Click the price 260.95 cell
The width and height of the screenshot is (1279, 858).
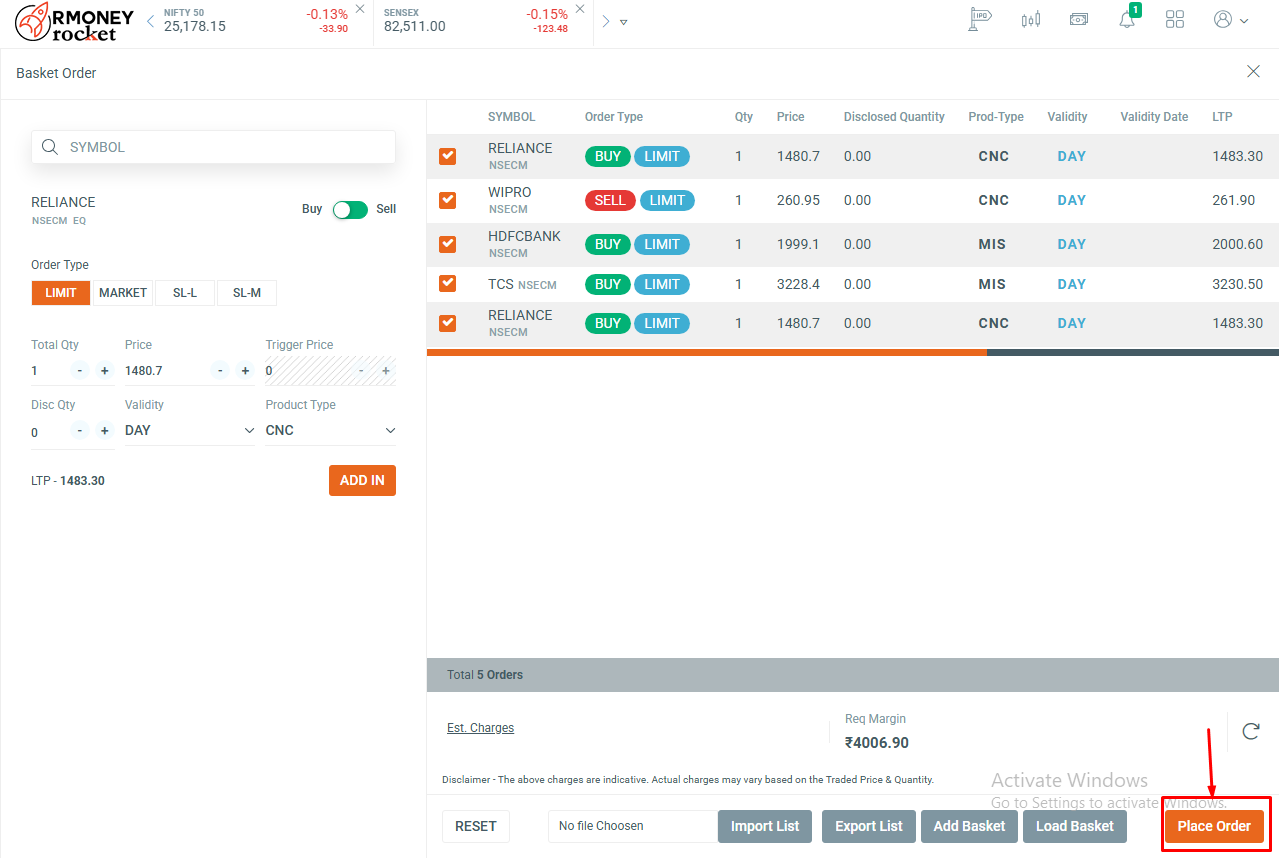pyautogui.click(x=798, y=200)
